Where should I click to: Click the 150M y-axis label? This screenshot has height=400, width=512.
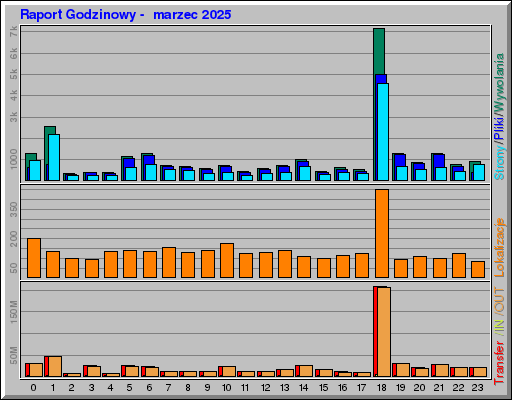(13, 312)
